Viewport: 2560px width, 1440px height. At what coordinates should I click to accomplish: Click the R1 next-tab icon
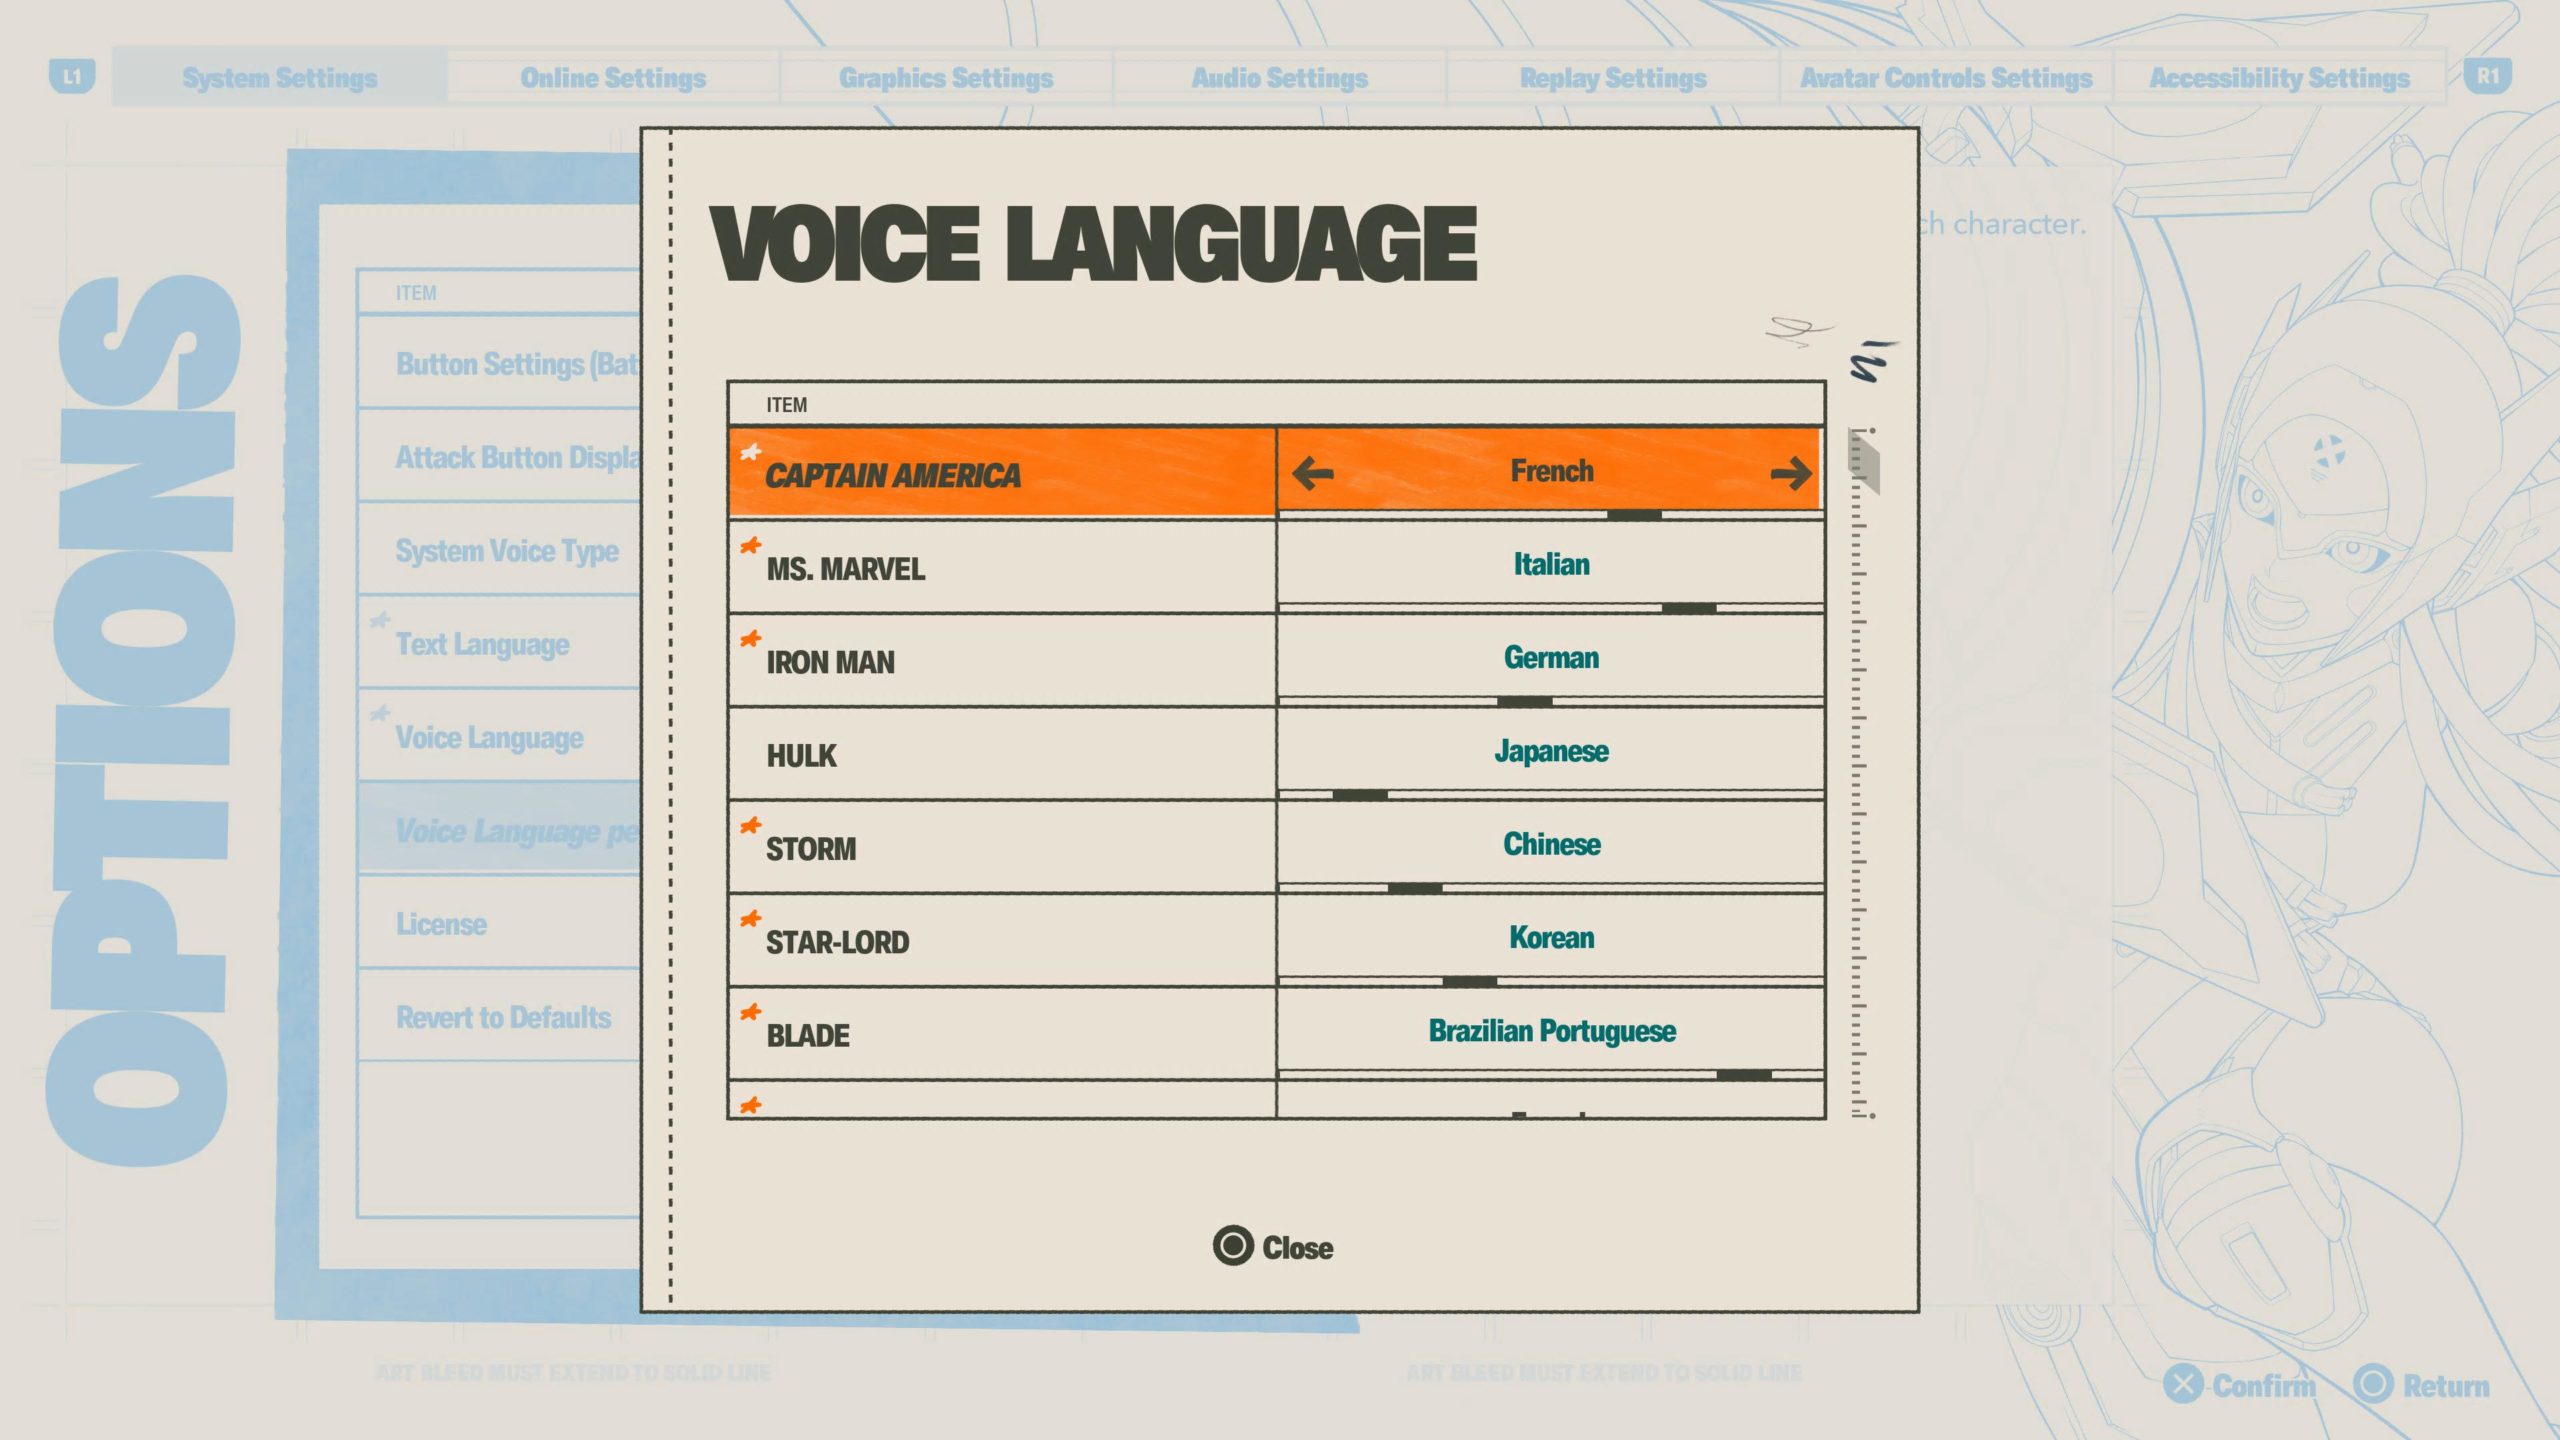pyautogui.click(x=2487, y=77)
